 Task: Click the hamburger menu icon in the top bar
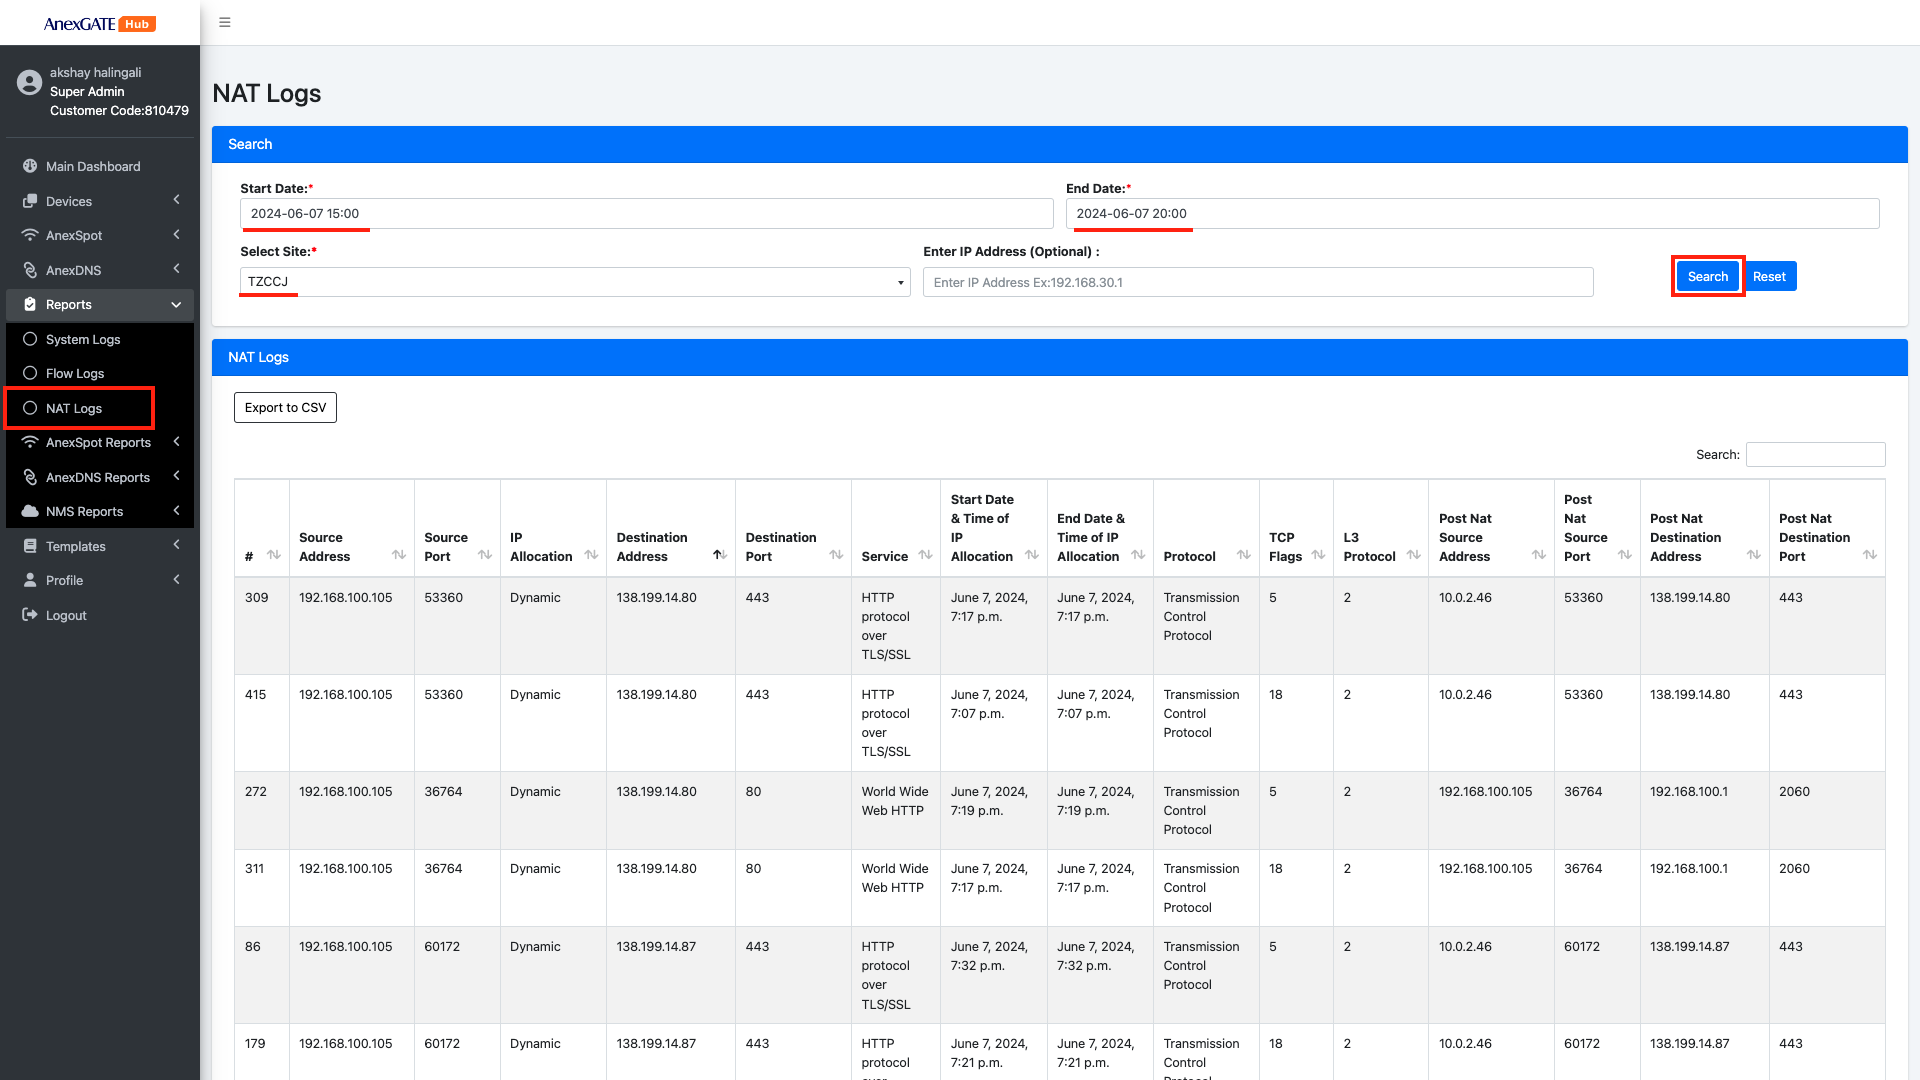(x=225, y=22)
